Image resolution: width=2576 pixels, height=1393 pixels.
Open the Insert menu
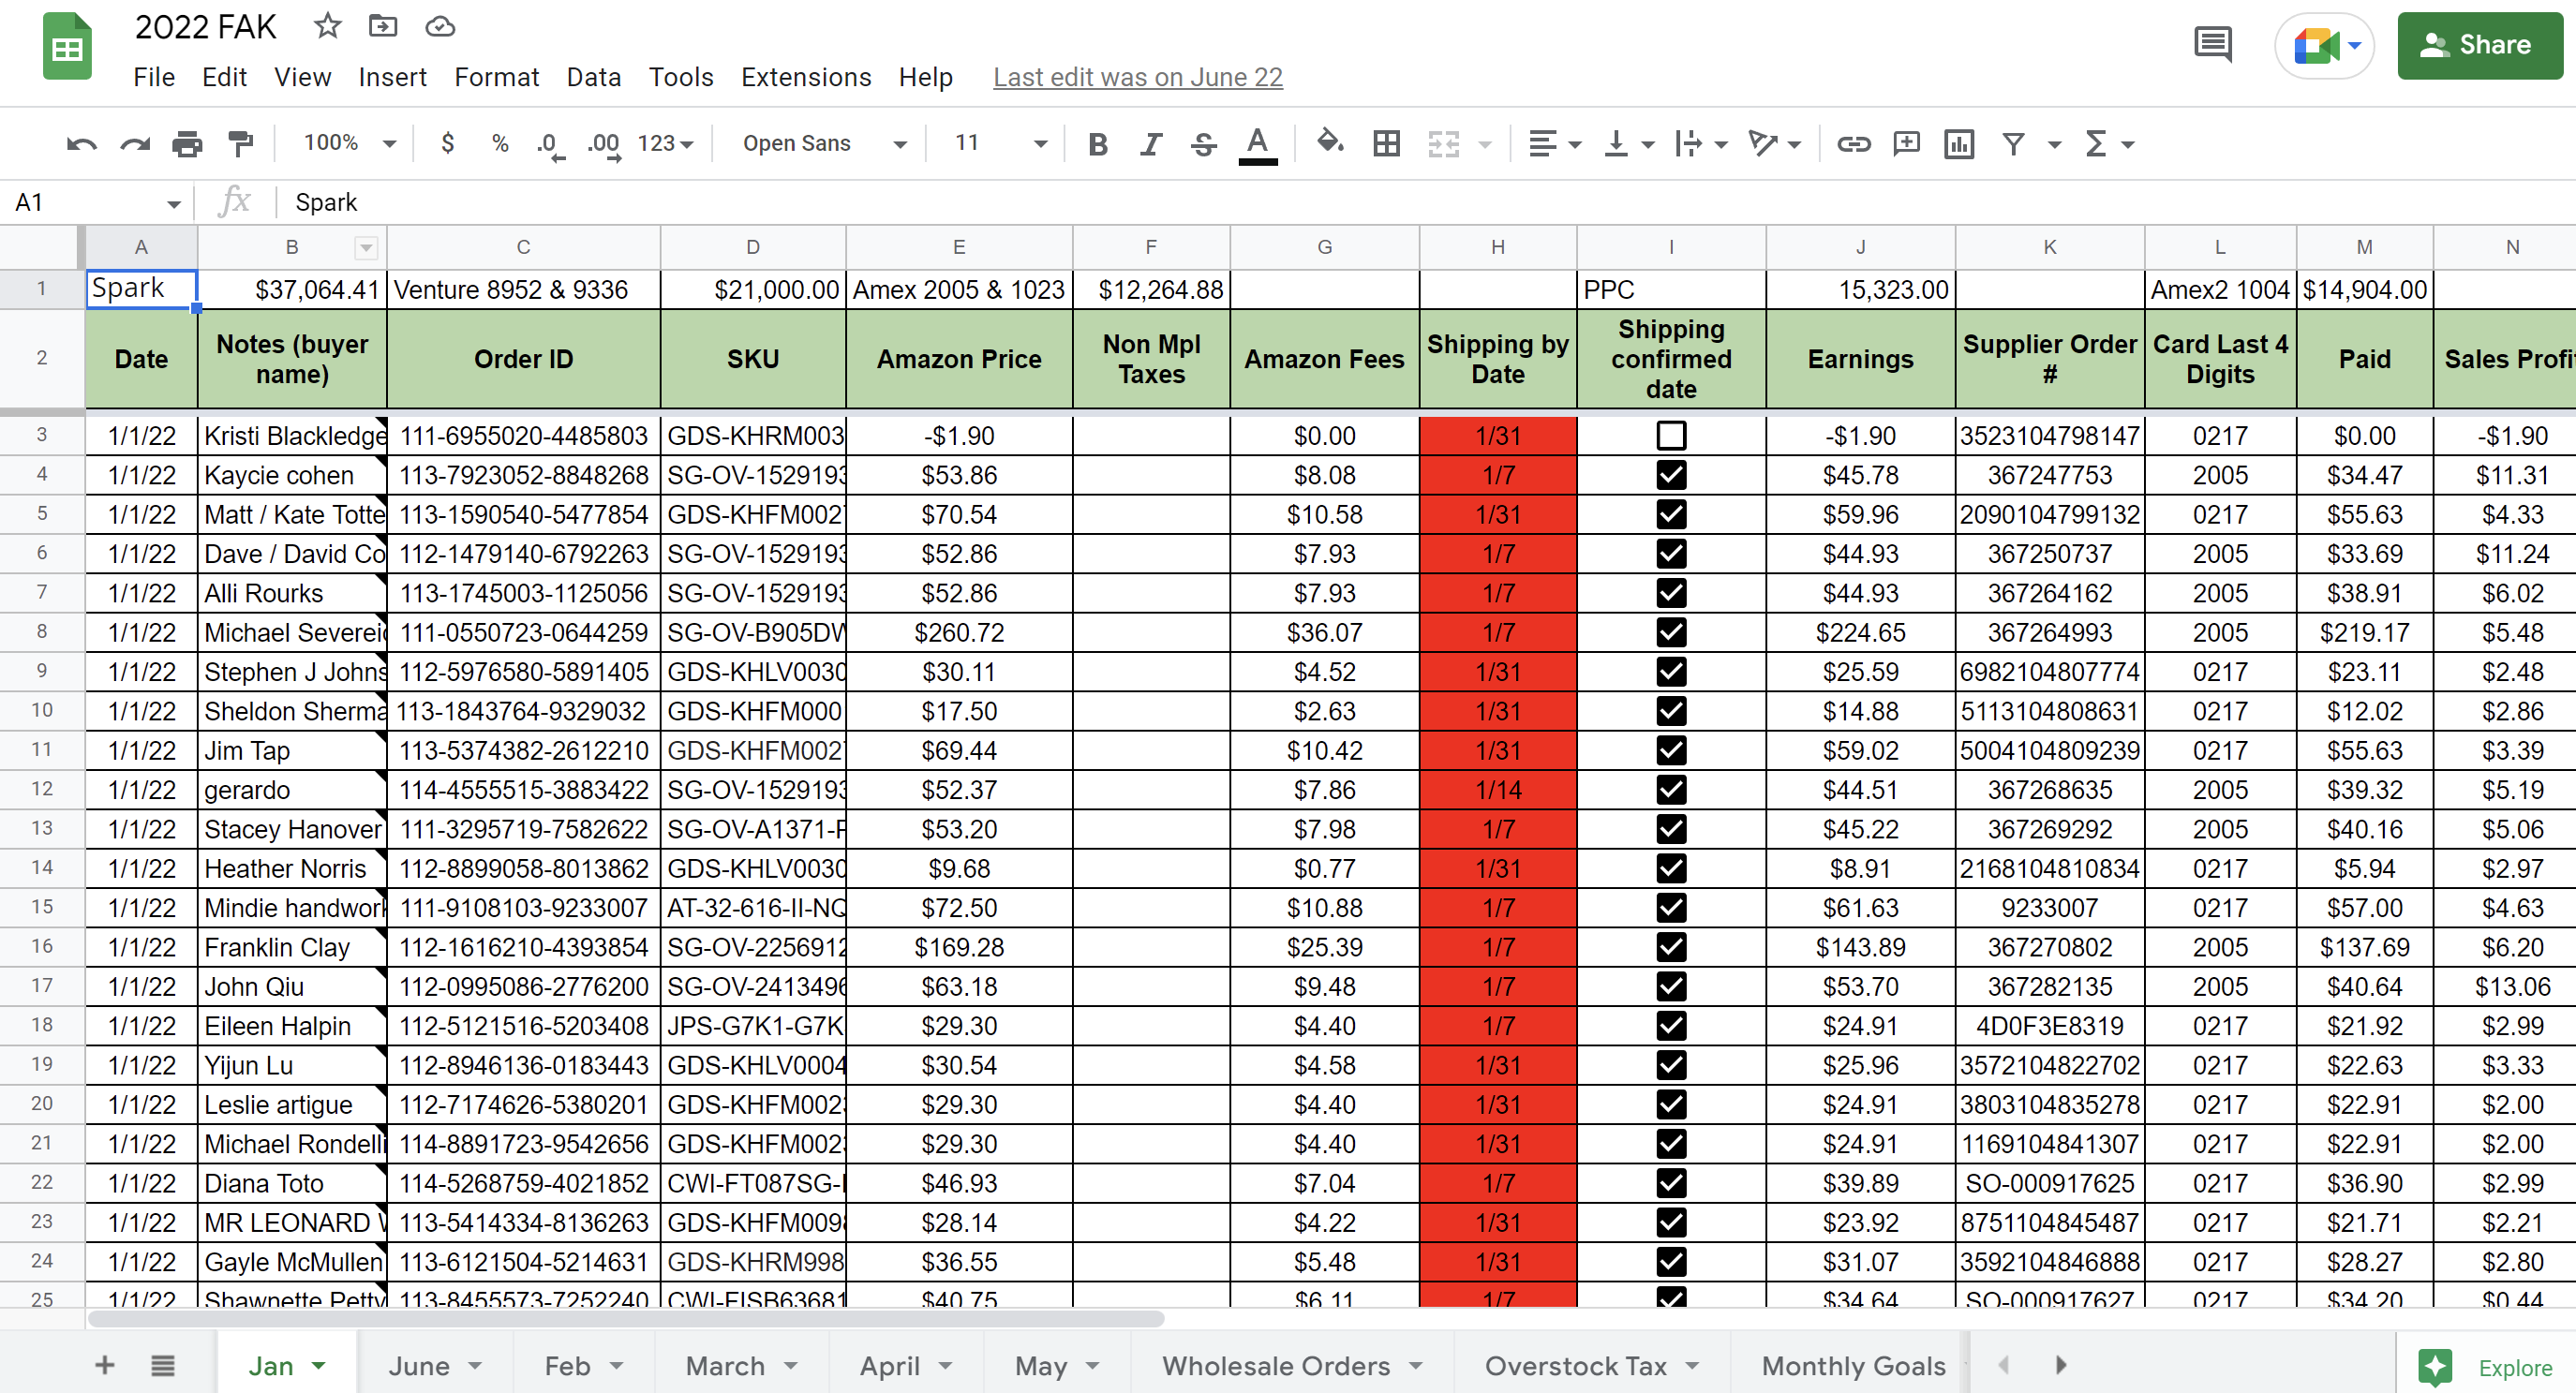392,77
